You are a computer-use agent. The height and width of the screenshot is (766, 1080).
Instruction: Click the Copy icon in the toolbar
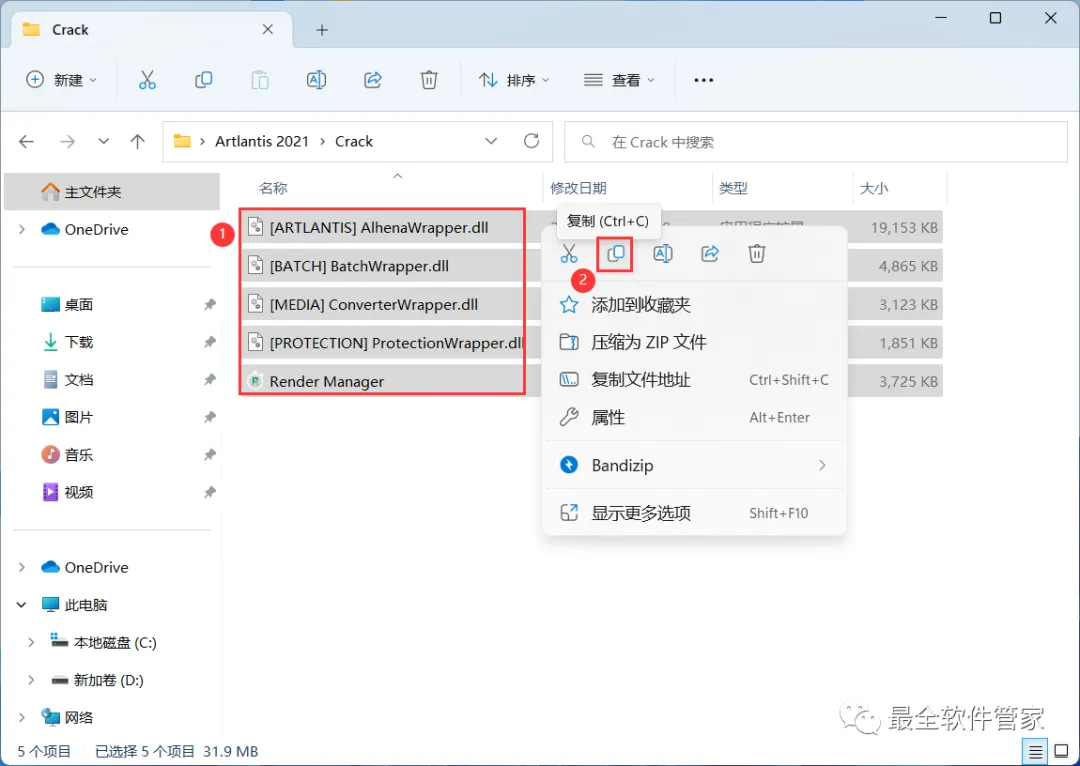204,80
